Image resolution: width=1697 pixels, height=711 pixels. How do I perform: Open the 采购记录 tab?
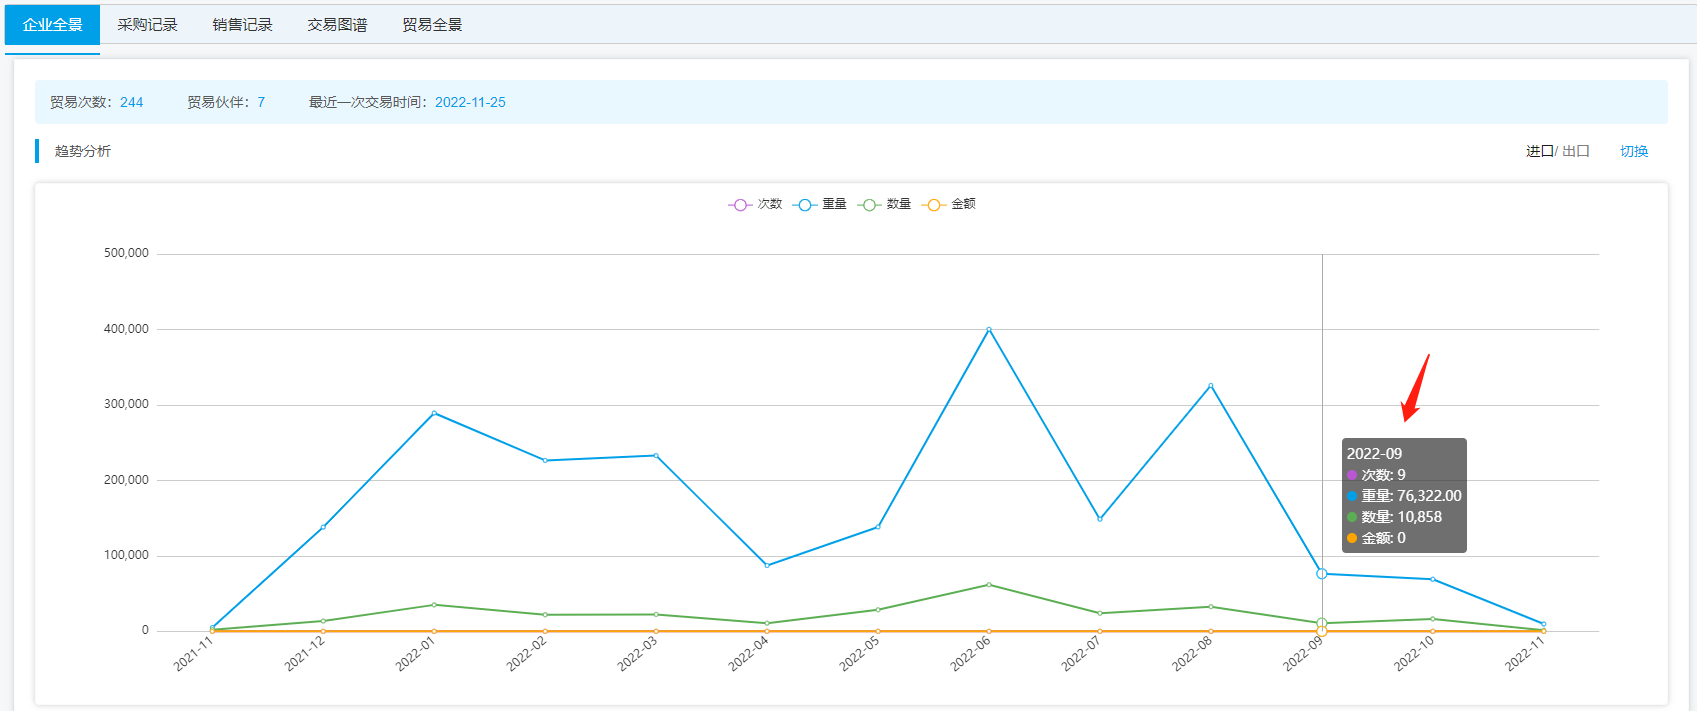coord(147,25)
